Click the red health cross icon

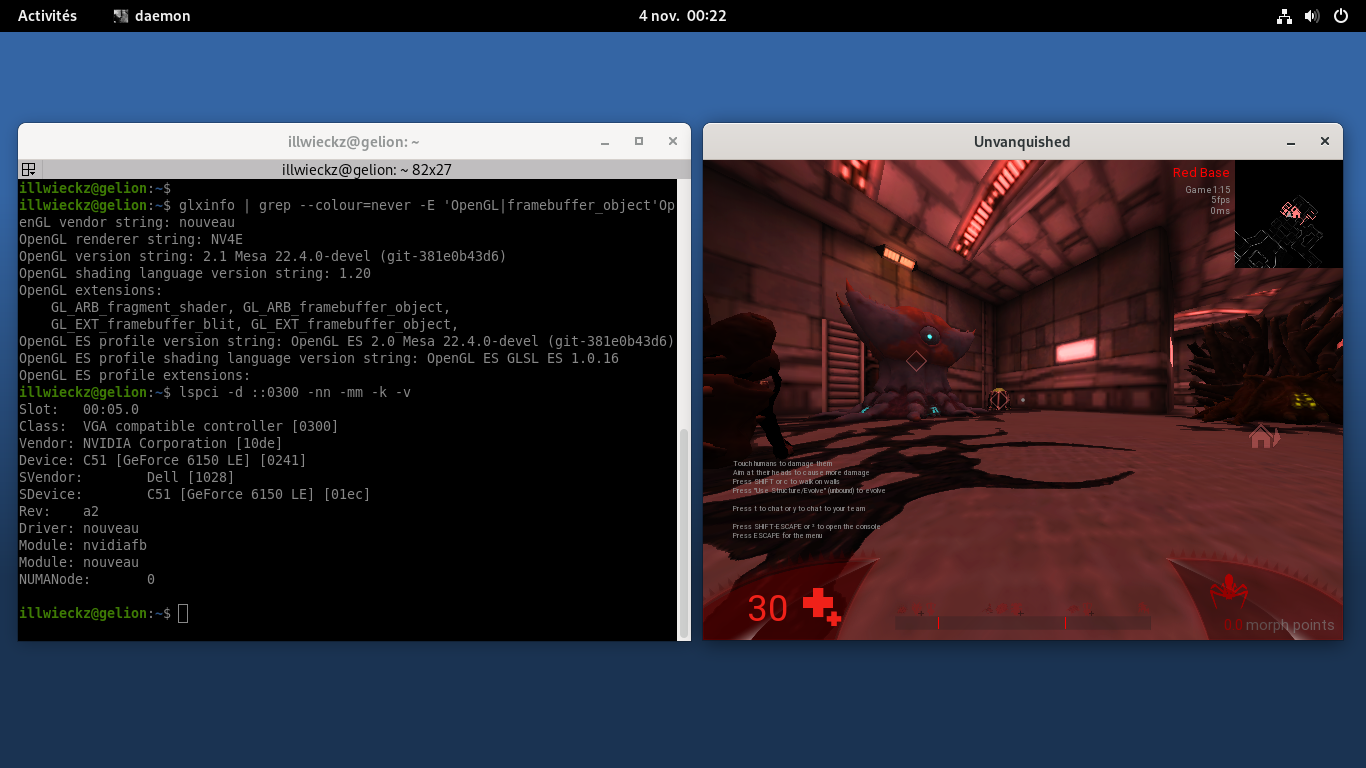(822, 606)
